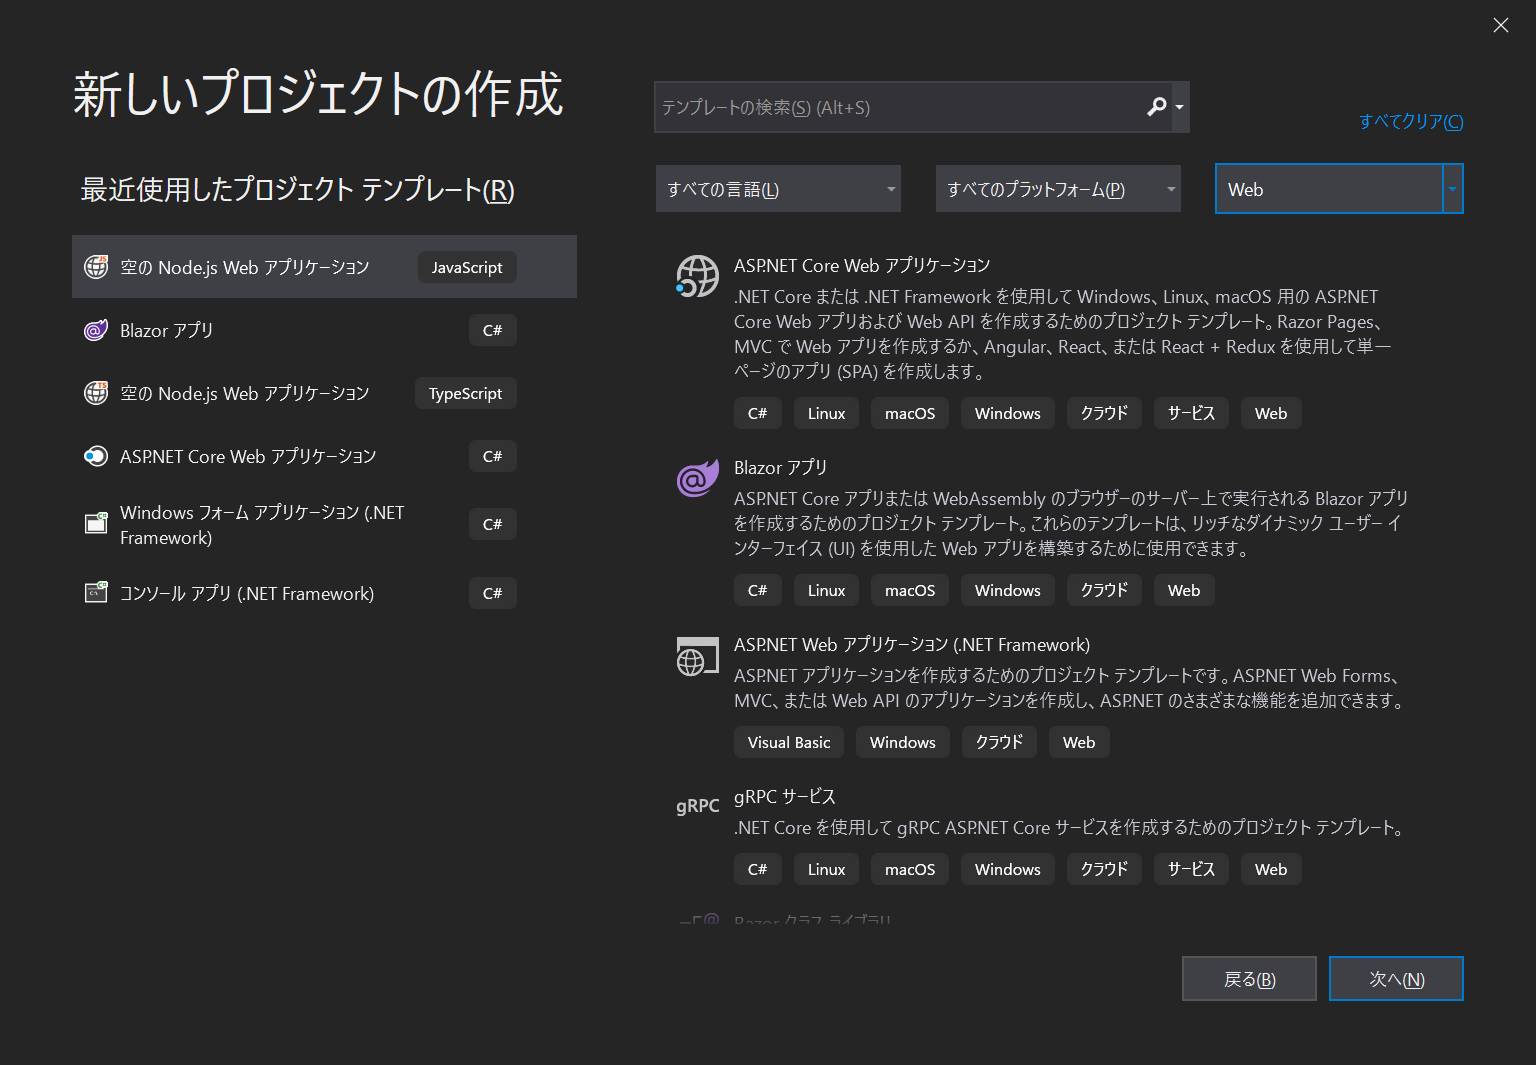Click the Node.js icon beside the TypeScript badge
1536x1065 pixels.
click(x=96, y=393)
